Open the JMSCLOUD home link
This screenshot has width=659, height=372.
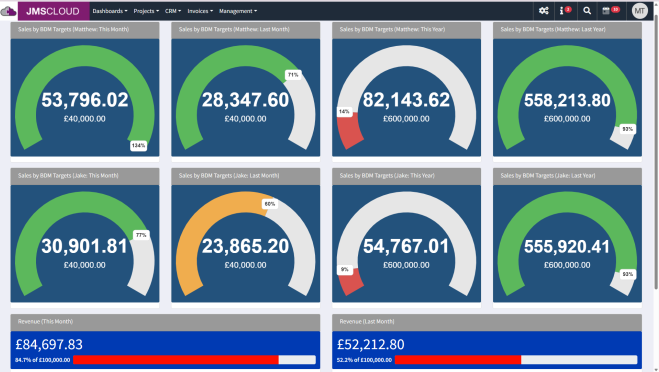53,11
